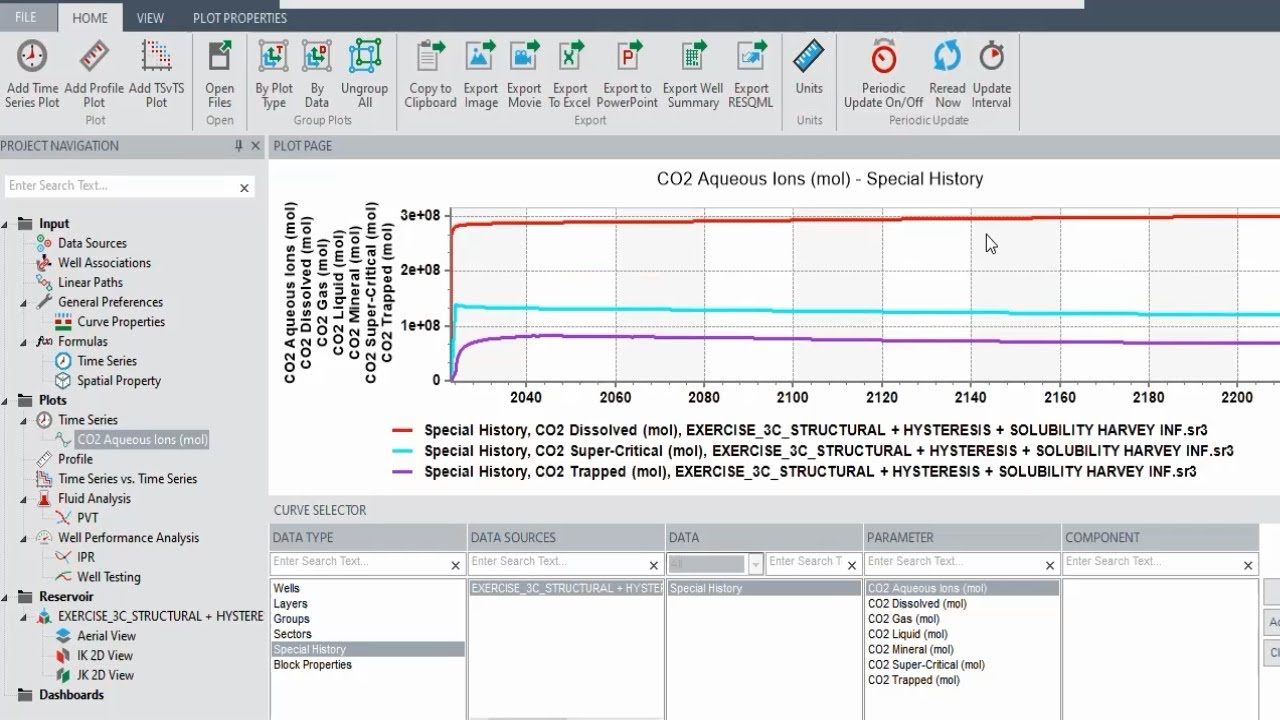Click the Add Time Series Plot icon
Image resolution: width=1280 pixels, height=720 pixels.
tap(32, 57)
